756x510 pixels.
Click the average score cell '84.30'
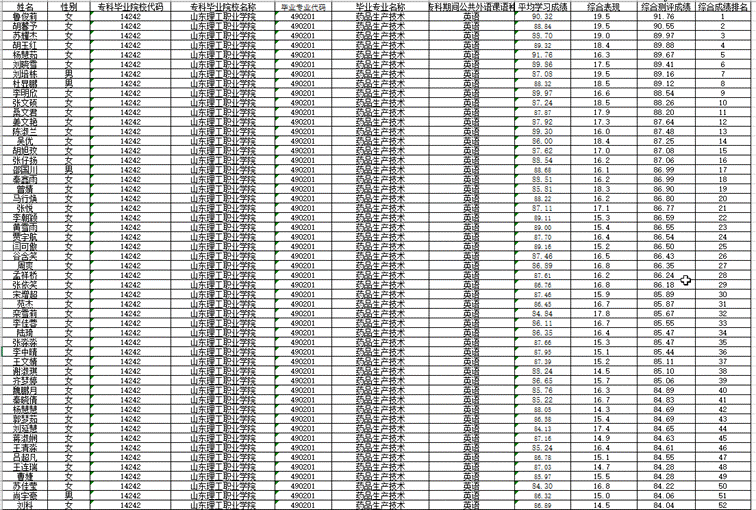click(x=542, y=486)
